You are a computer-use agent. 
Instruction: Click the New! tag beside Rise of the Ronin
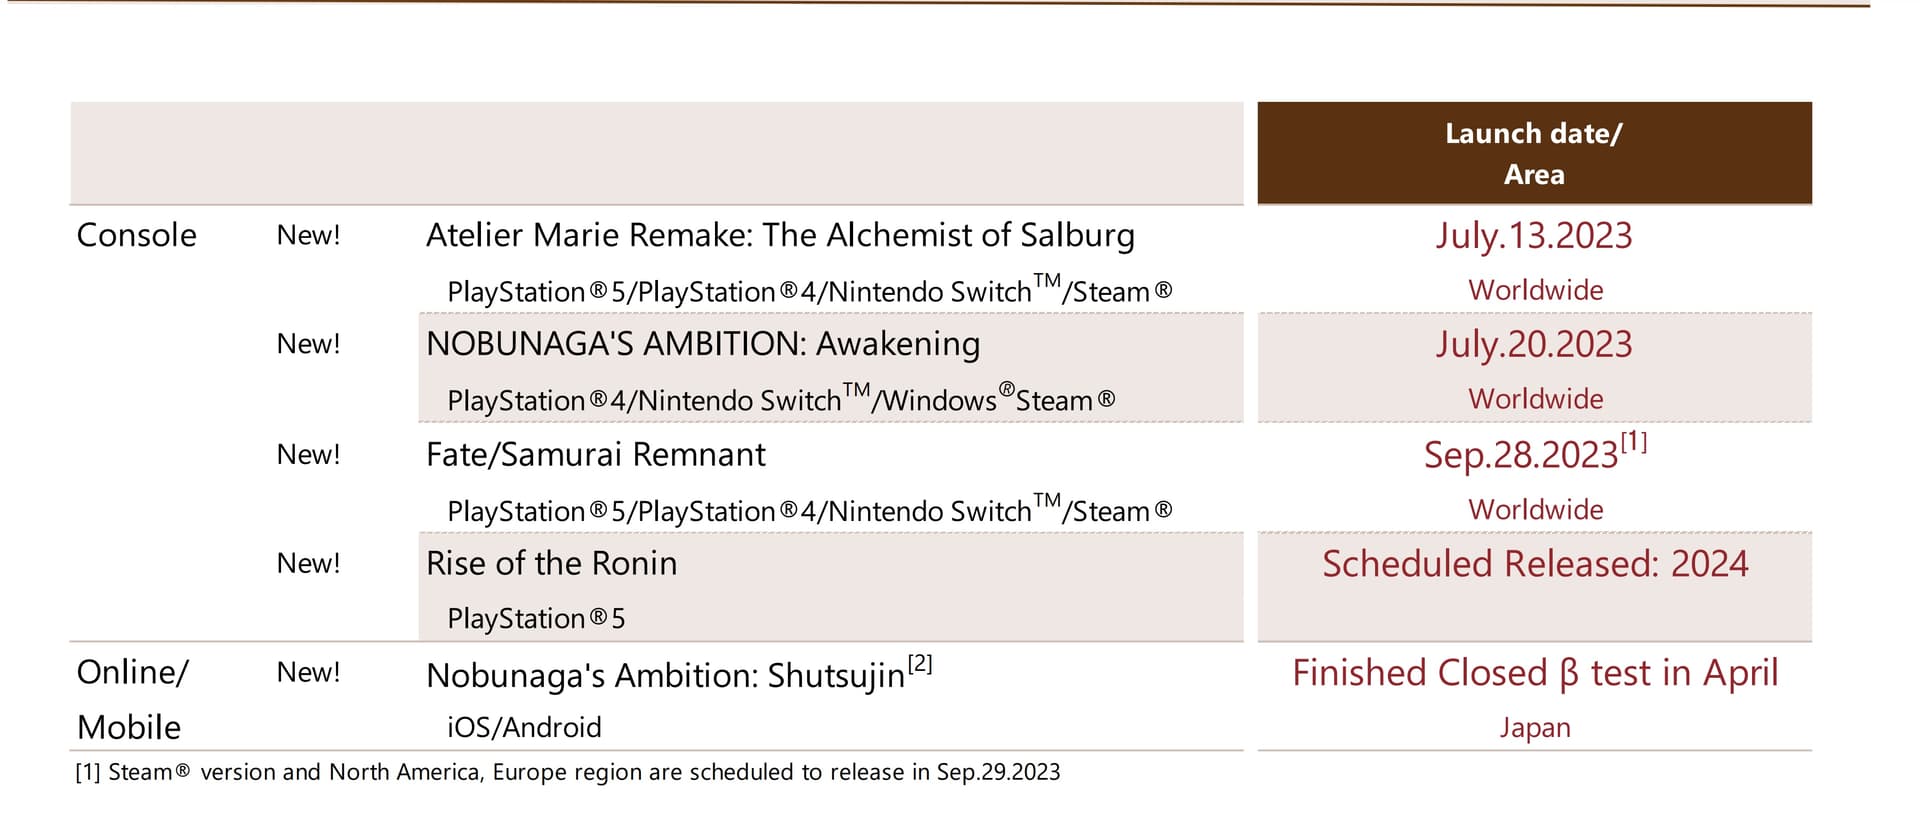click(x=308, y=563)
